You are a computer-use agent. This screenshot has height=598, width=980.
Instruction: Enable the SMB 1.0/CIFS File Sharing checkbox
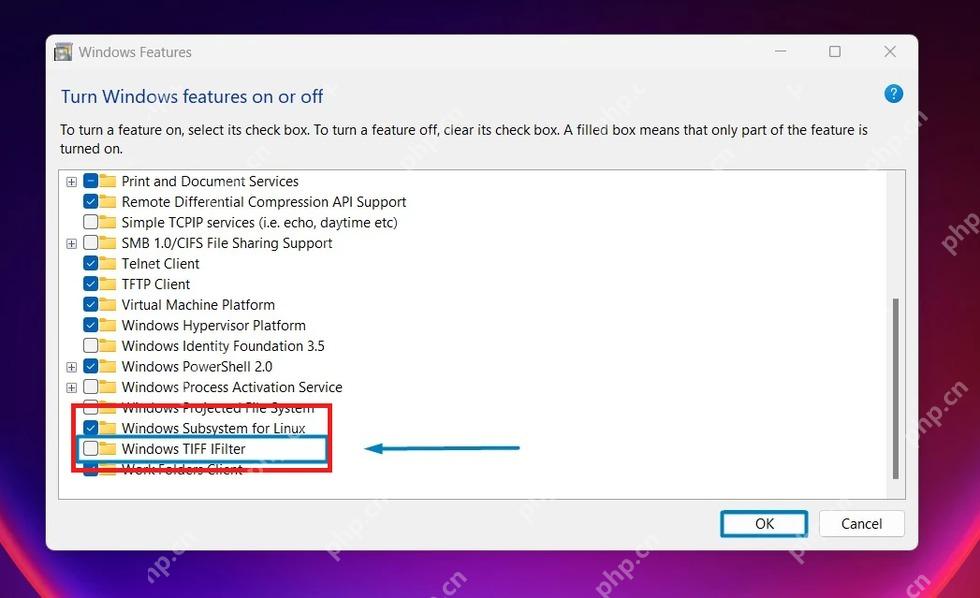click(91, 243)
